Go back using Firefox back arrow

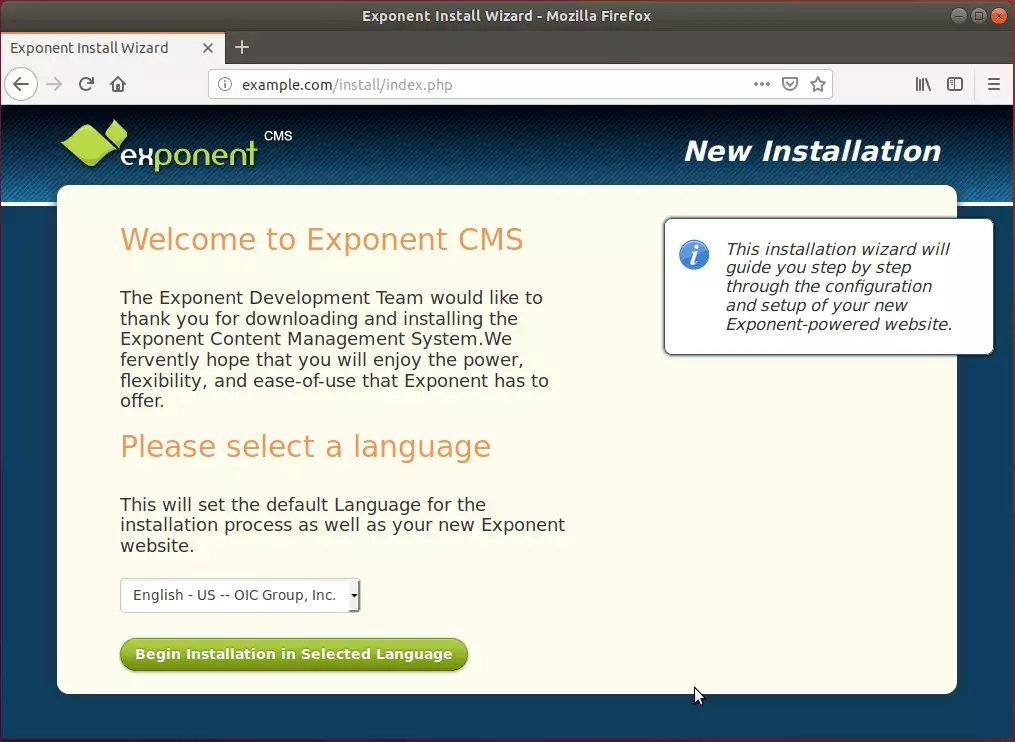(21, 84)
